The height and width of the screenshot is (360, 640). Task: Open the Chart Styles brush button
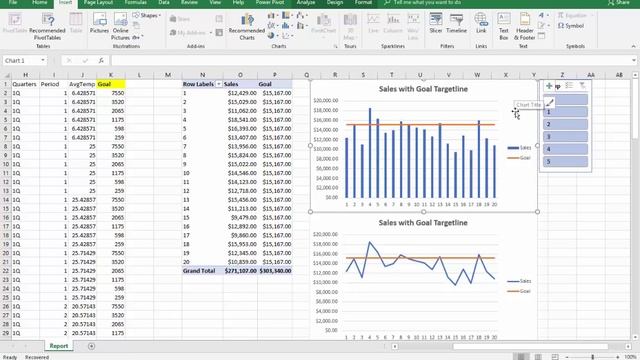pyautogui.click(x=549, y=102)
